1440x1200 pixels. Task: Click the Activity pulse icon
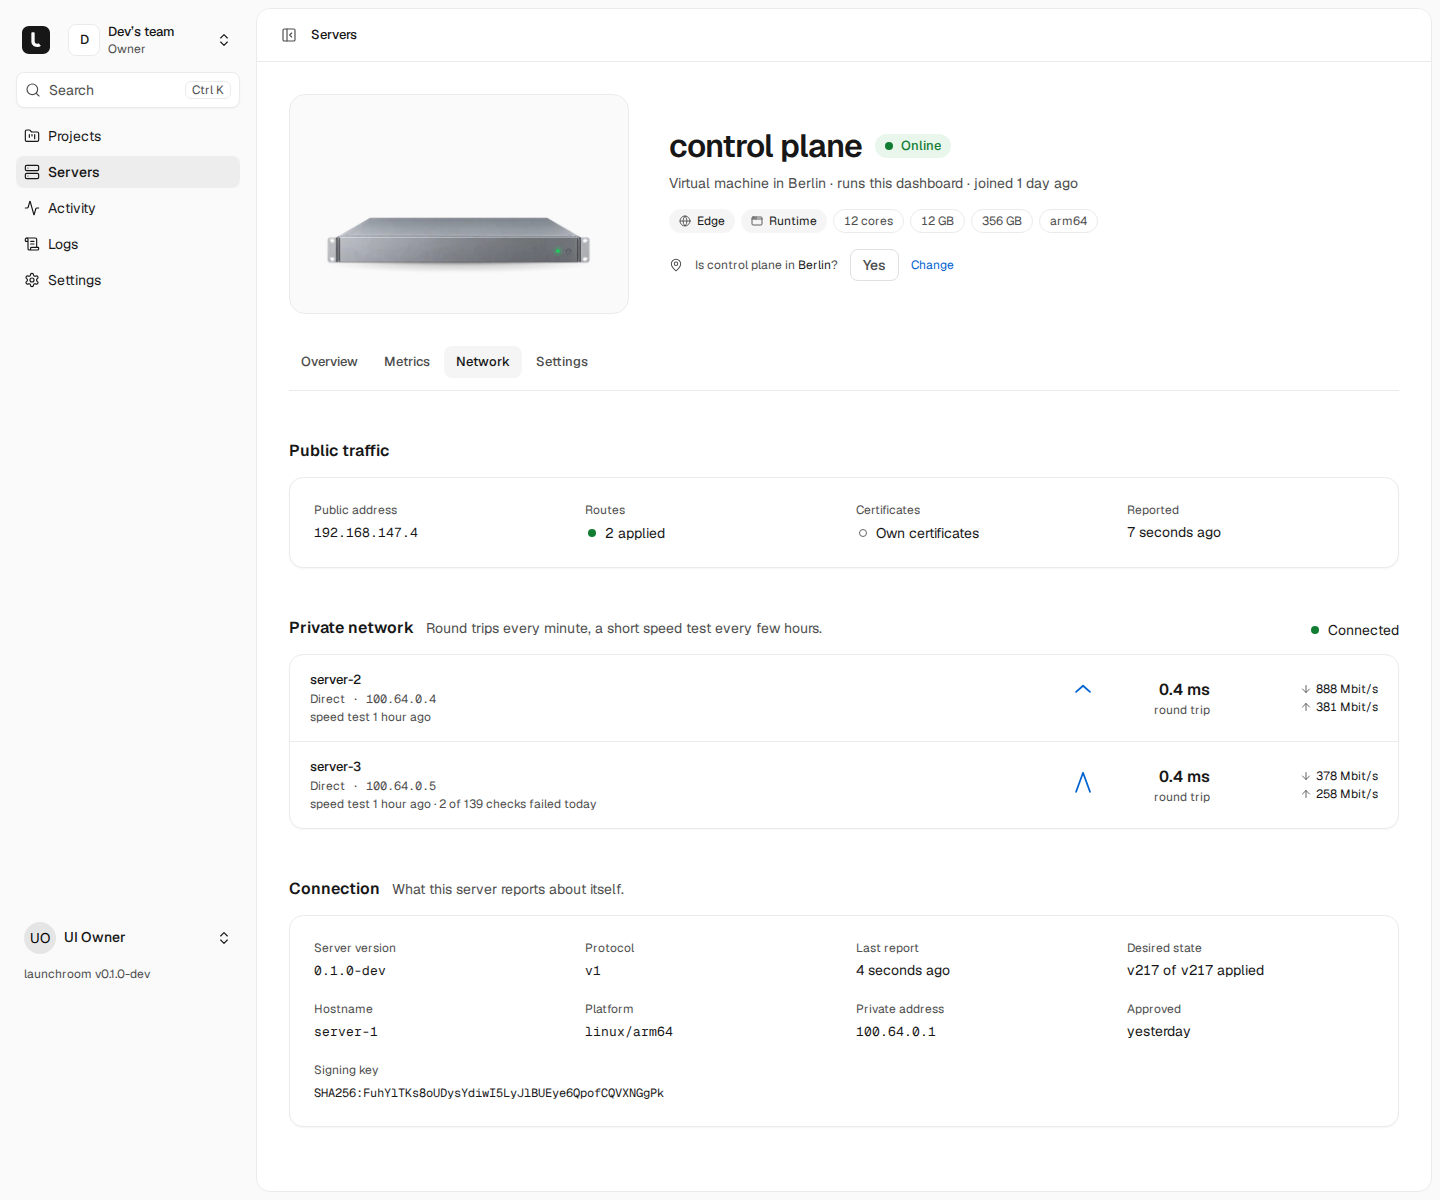[32, 208]
